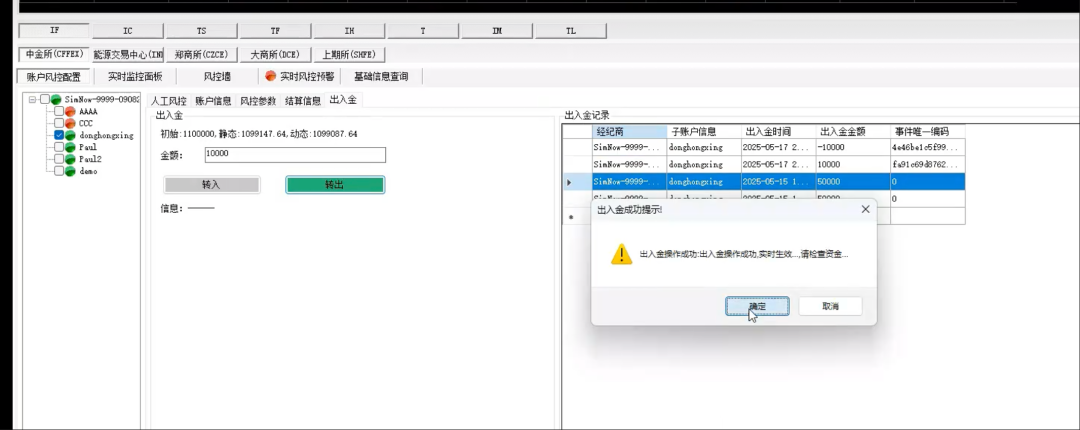Open the 实时监控面板 section
Image resolution: width=1080 pixels, height=430 pixels.
point(135,76)
